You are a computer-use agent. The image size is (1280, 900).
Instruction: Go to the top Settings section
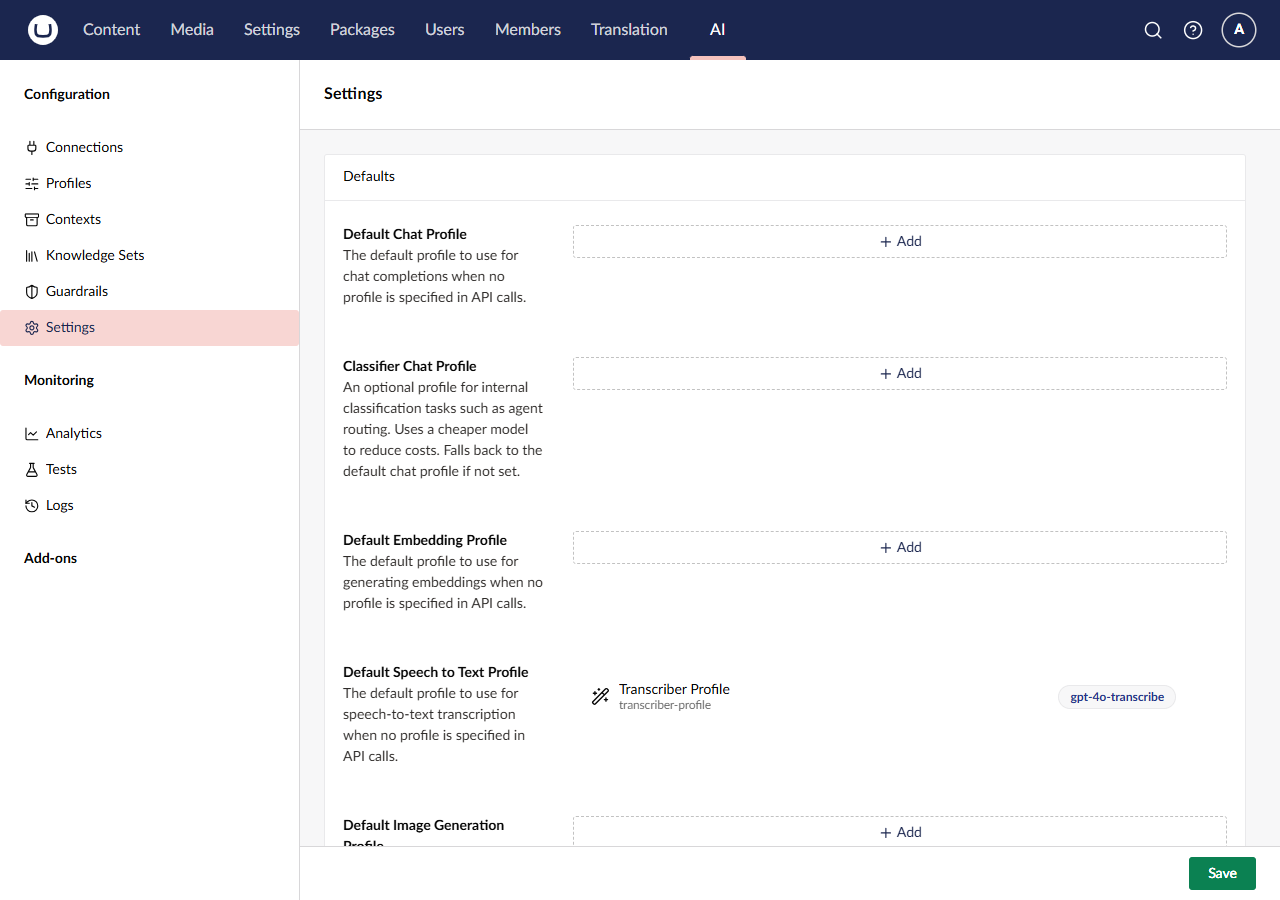coord(272,30)
